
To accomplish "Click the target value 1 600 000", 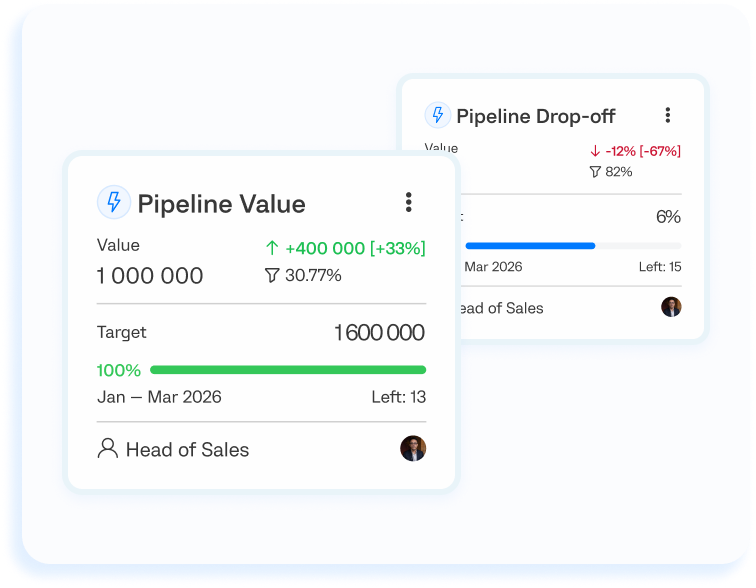I will click(x=379, y=333).
